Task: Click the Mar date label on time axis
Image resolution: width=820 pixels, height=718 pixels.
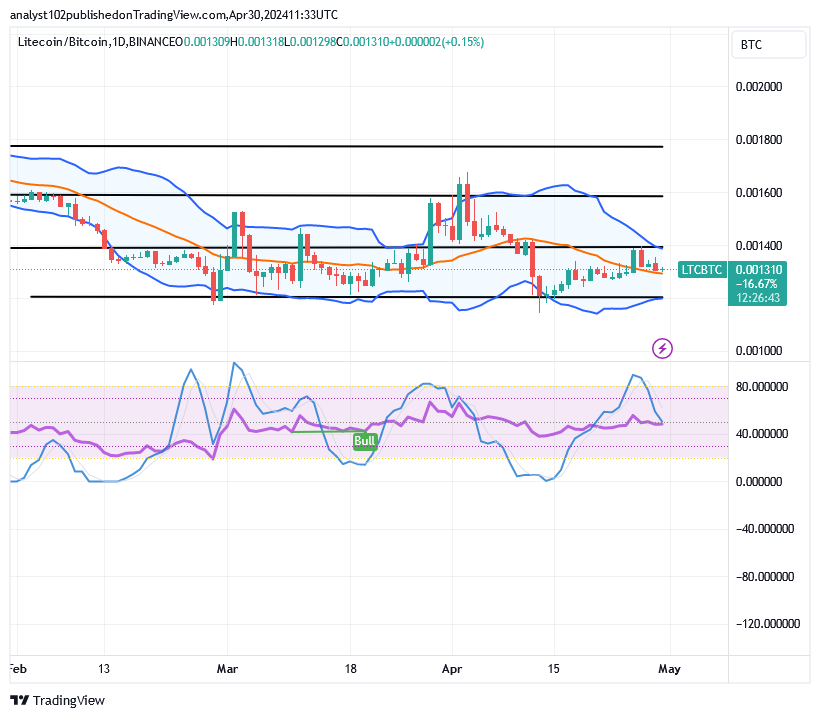Action: (x=227, y=669)
